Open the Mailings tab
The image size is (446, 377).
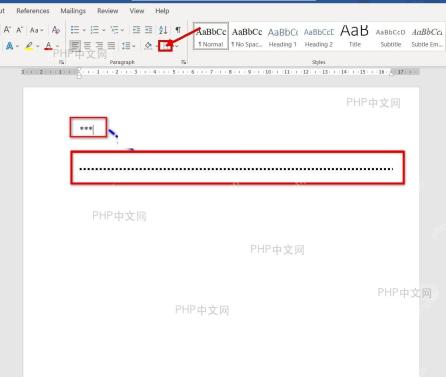(x=73, y=11)
